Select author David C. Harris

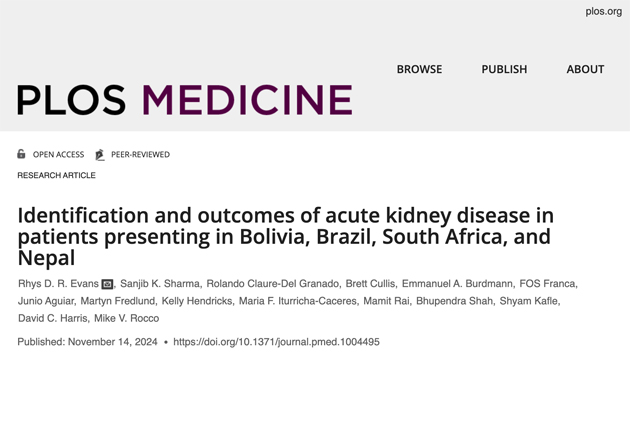click(52, 318)
